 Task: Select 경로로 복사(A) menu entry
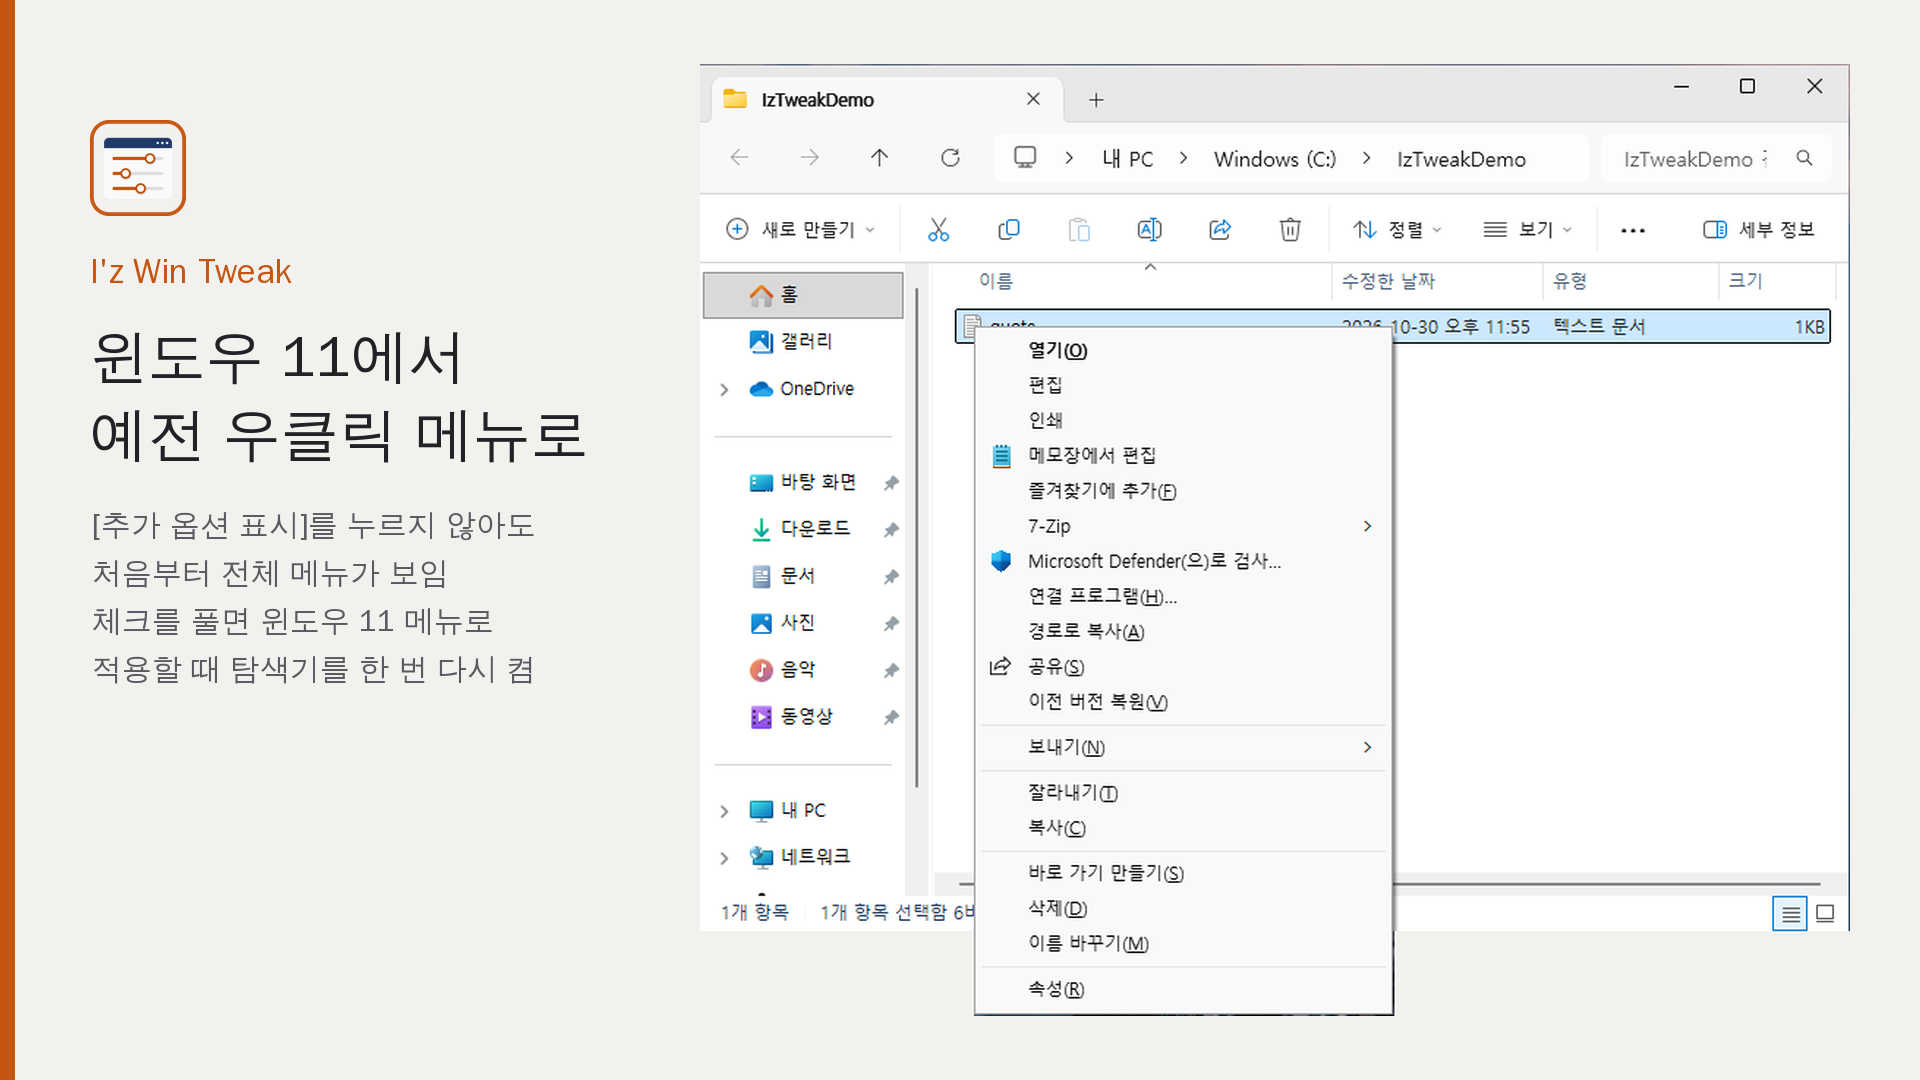click(1183, 631)
